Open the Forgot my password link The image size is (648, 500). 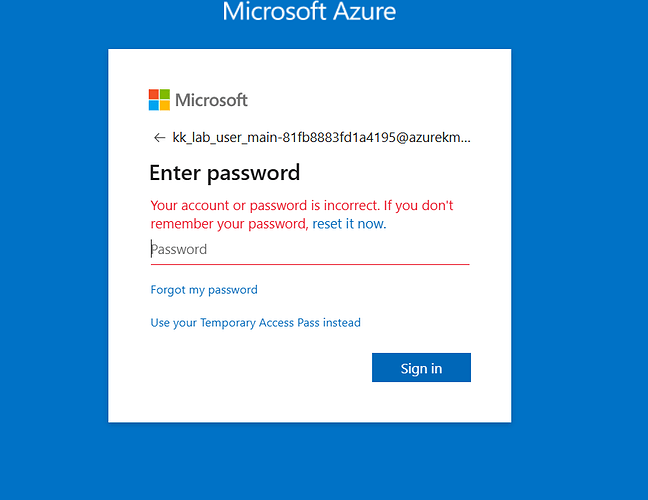pos(204,290)
